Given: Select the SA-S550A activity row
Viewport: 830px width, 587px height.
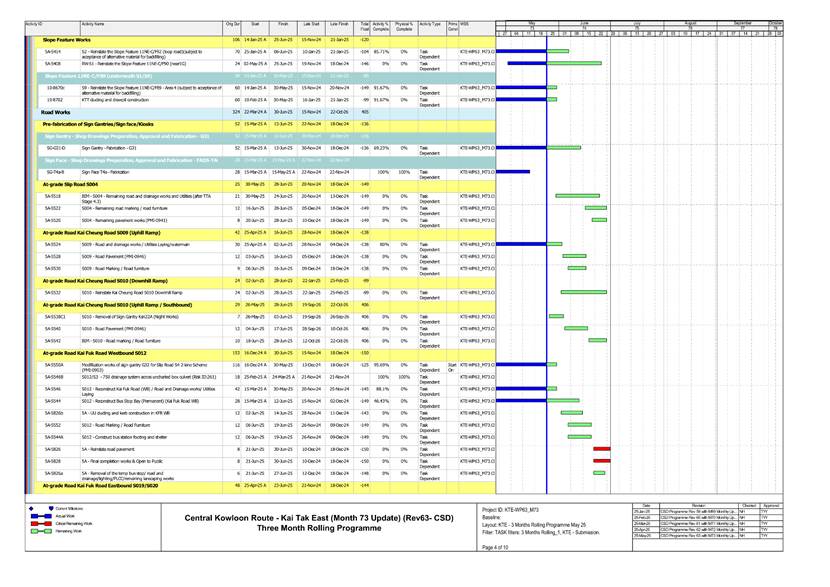Looking at the screenshot, I should 150,366.
